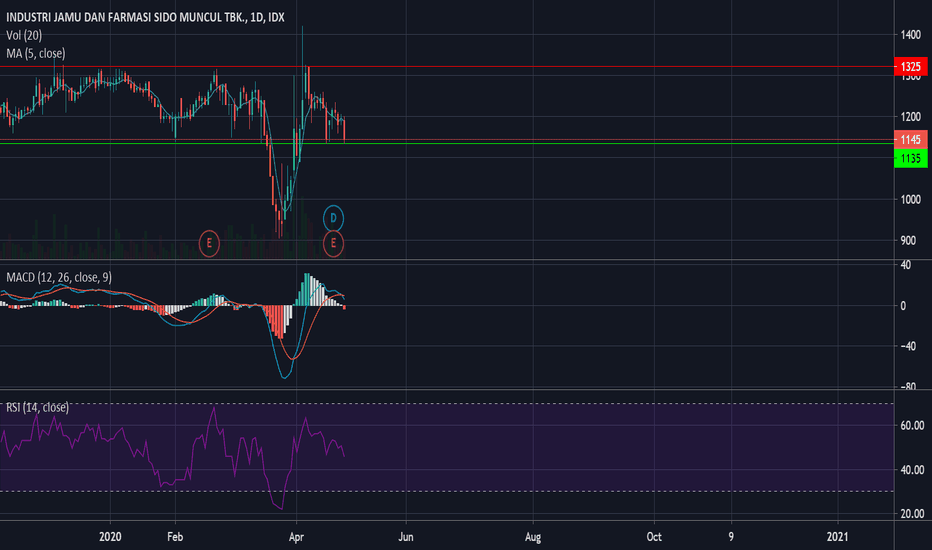
Task: Click the Aug label on the time axis
Action: pos(533,537)
